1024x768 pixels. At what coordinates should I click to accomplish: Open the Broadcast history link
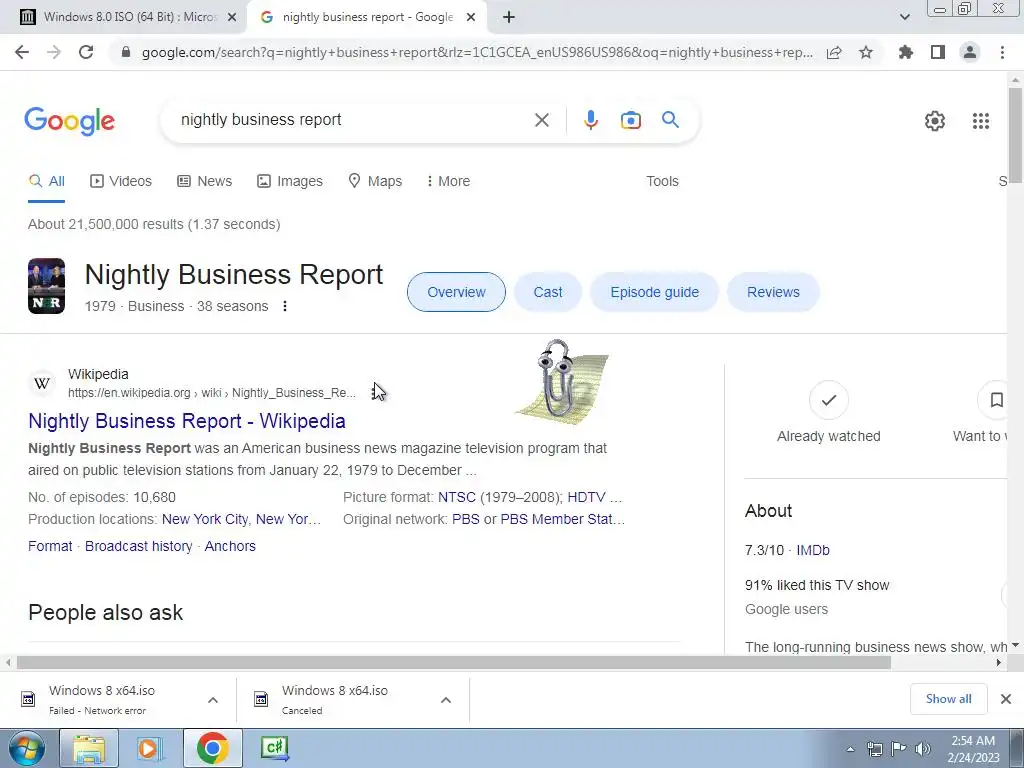[138, 546]
